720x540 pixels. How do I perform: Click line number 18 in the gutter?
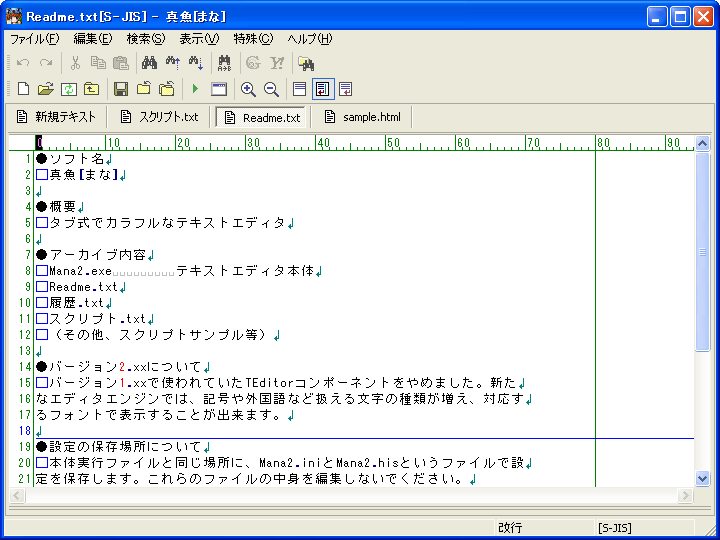click(25, 431)
